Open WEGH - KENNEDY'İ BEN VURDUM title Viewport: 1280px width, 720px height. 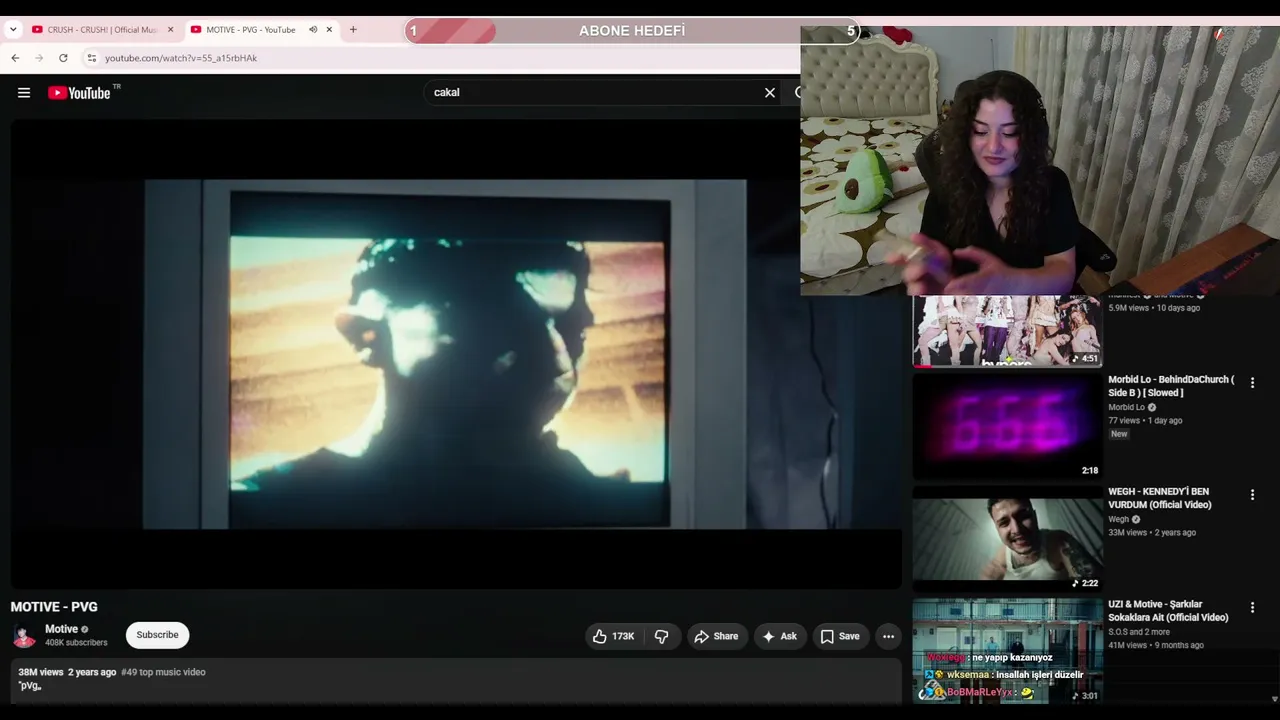[x=1160, y=498]
